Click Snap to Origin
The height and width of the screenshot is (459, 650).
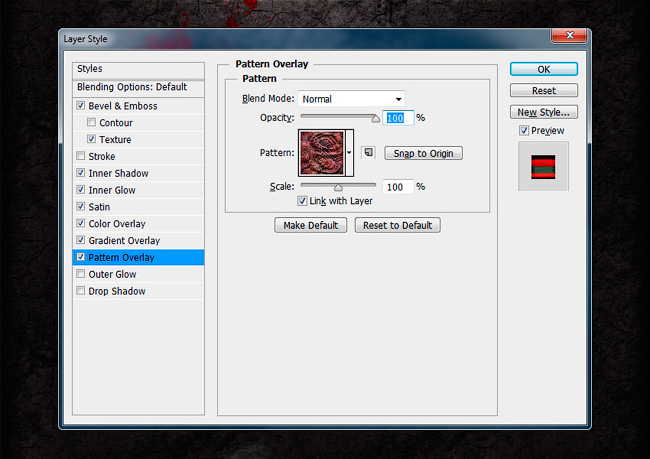[x=423, y=153]
